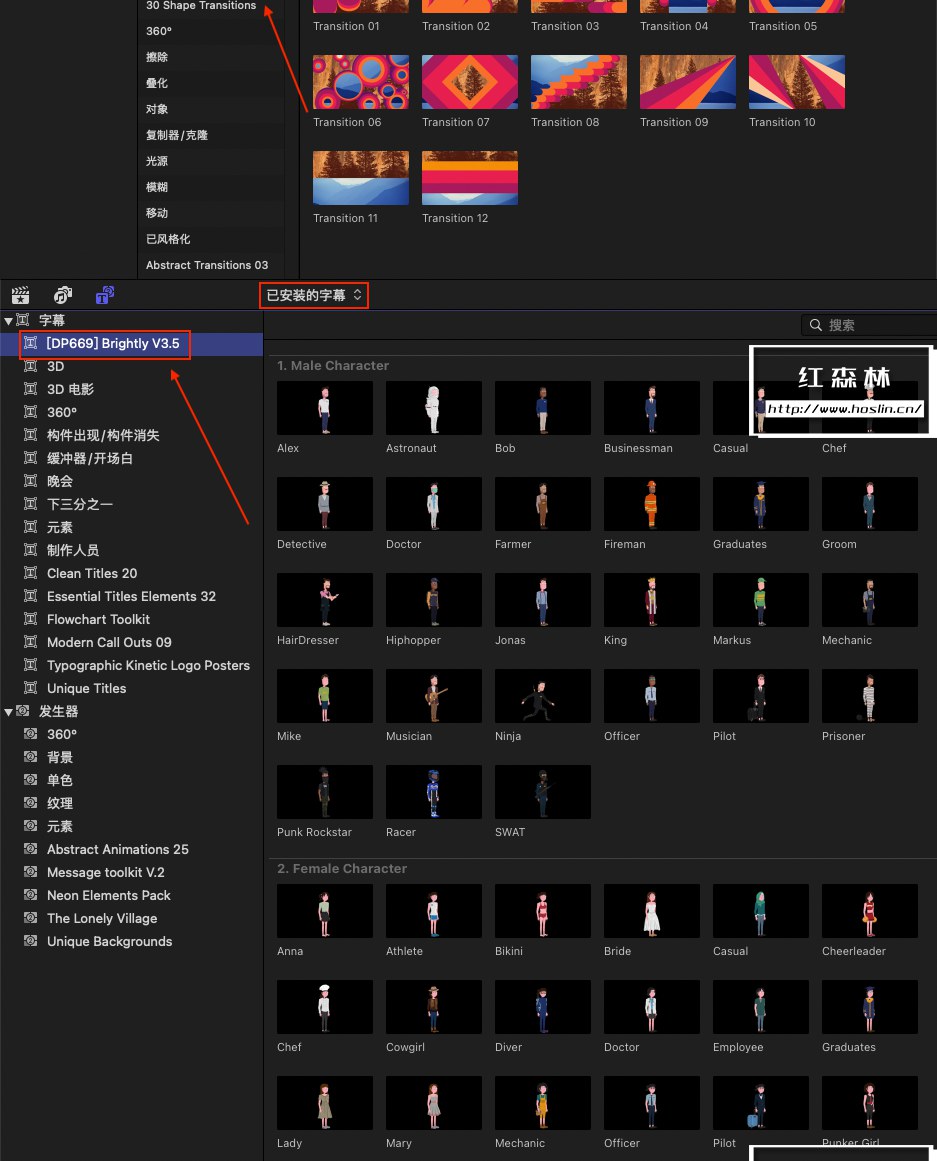Screen dimensions: 937x1161
Task: Select Message toolkit V.2 category
Action: [x=131, y=872]
